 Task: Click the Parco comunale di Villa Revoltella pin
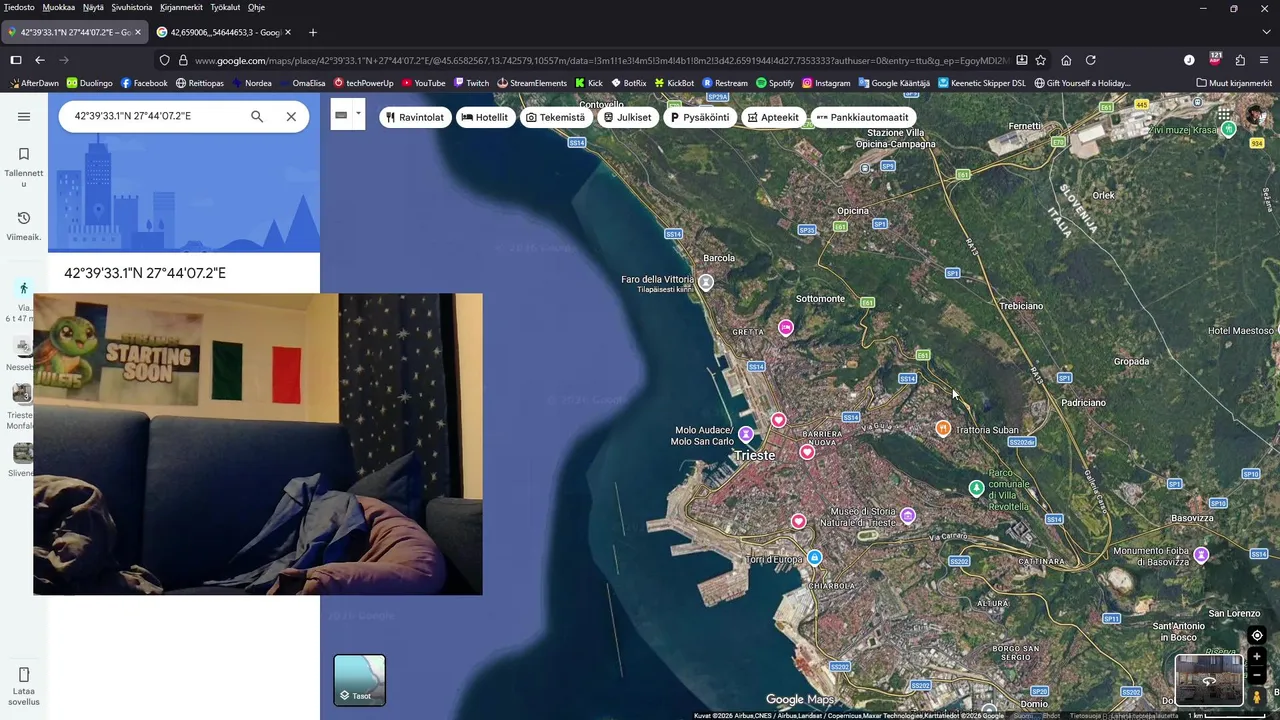977,488
